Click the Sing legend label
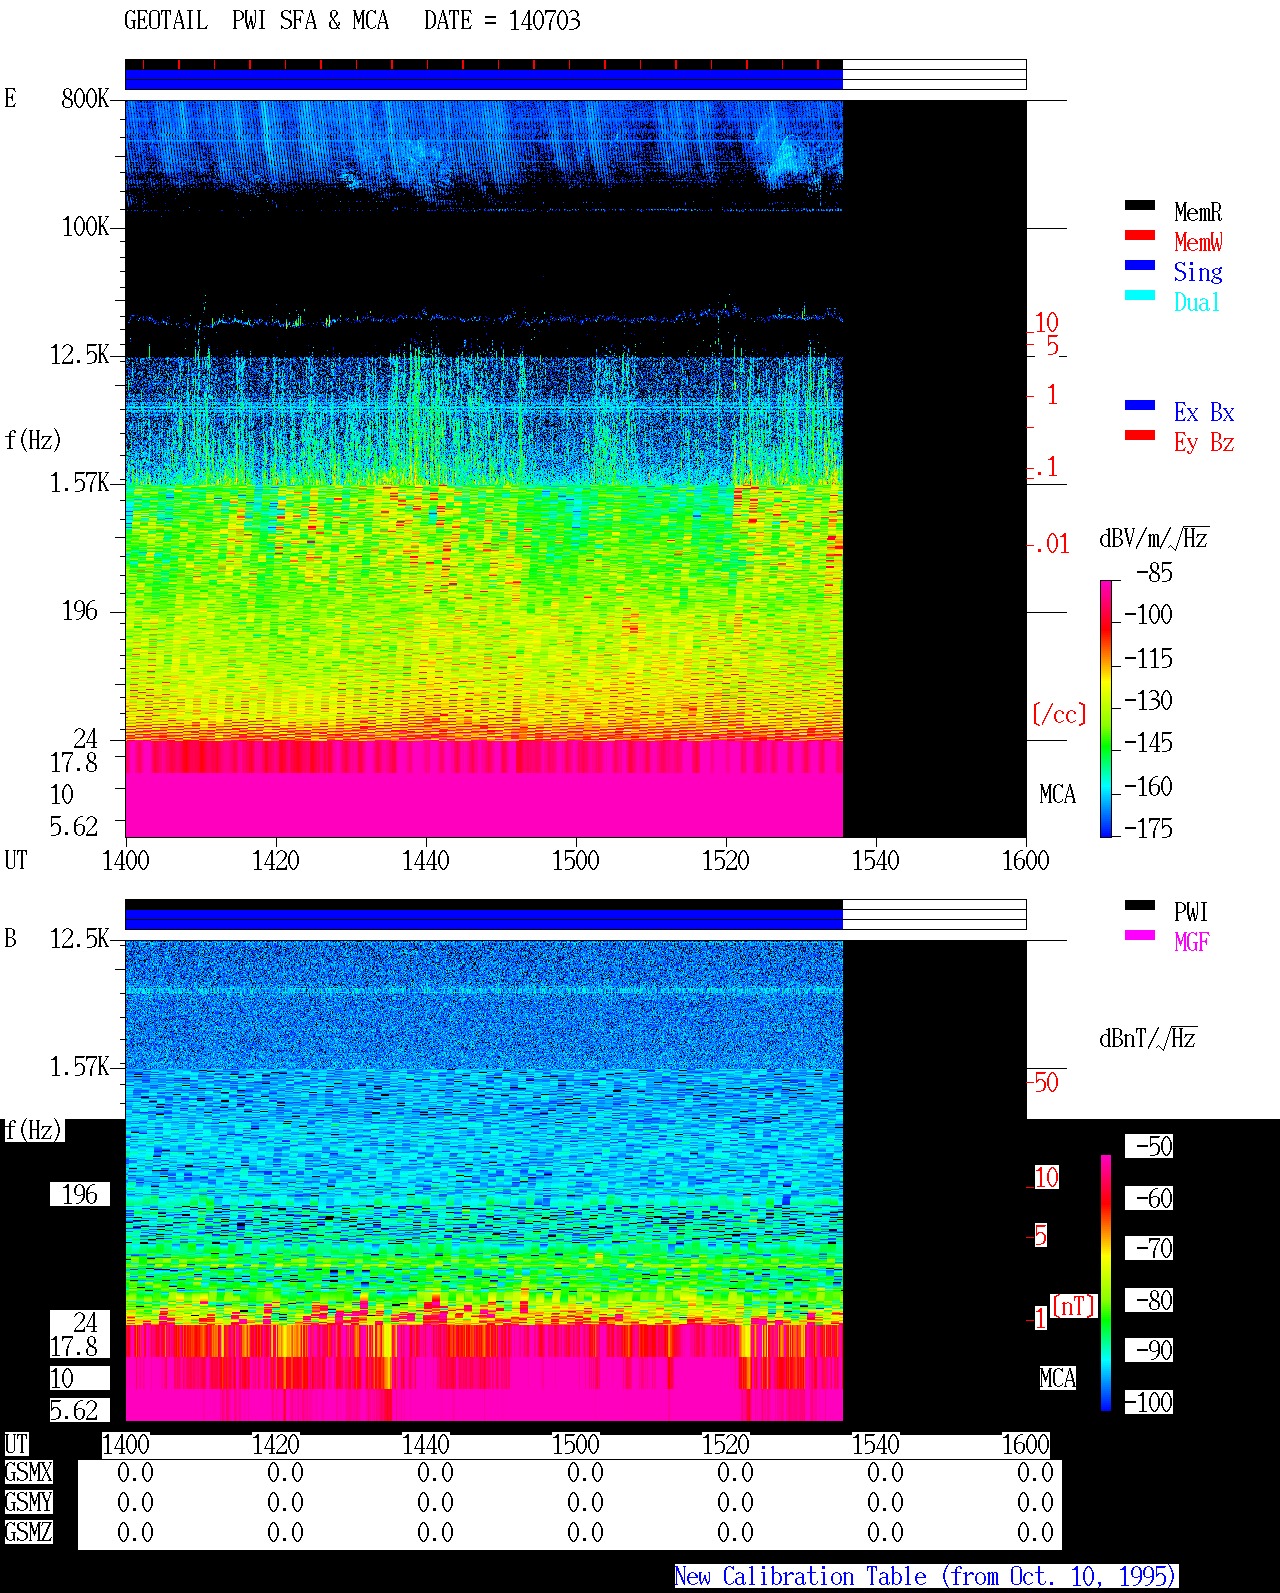1280x1593 pixels. [1198, 272]
